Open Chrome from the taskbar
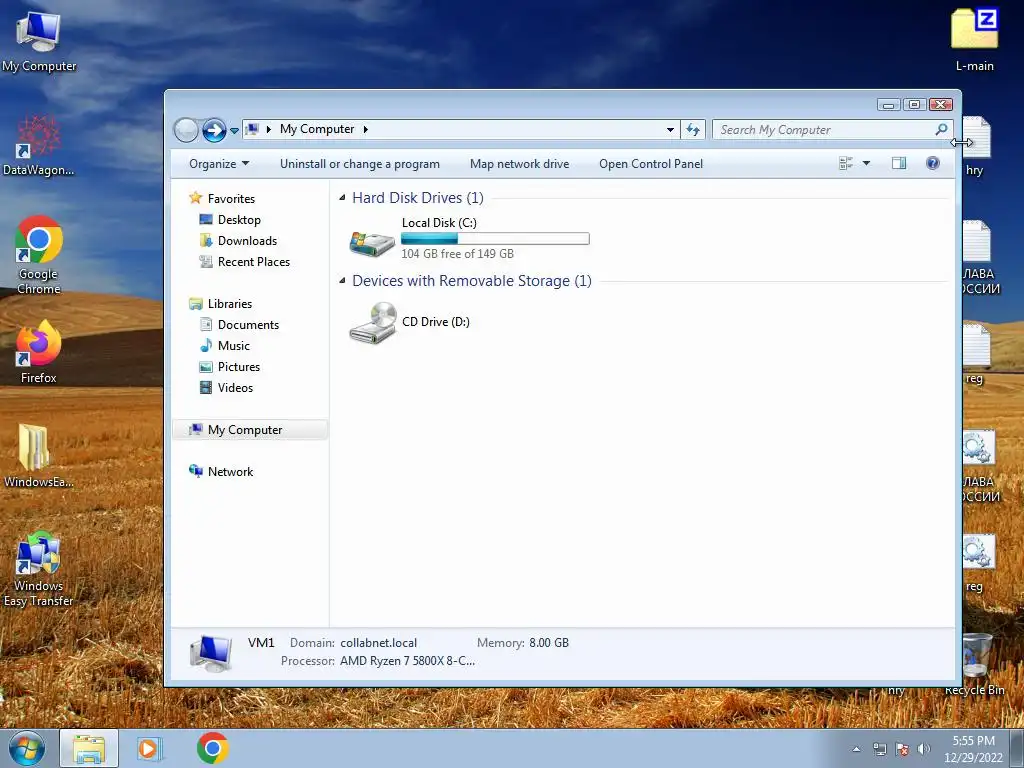This screenshot has width=1024, height=768. (x=212, y=748)
